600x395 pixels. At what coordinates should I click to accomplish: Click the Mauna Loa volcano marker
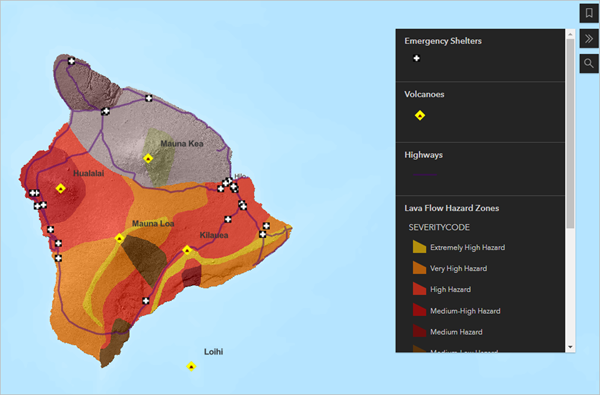click(x=119, y=238)
